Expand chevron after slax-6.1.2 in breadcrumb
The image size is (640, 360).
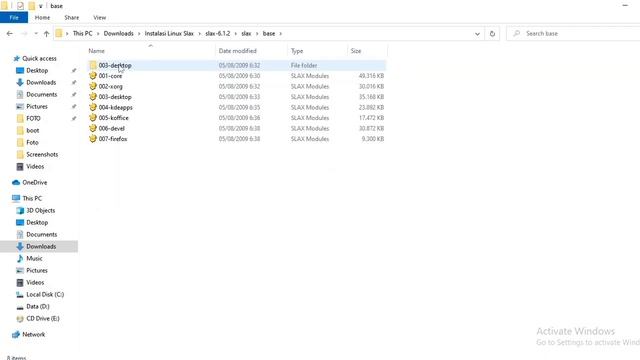coord(236,33)
